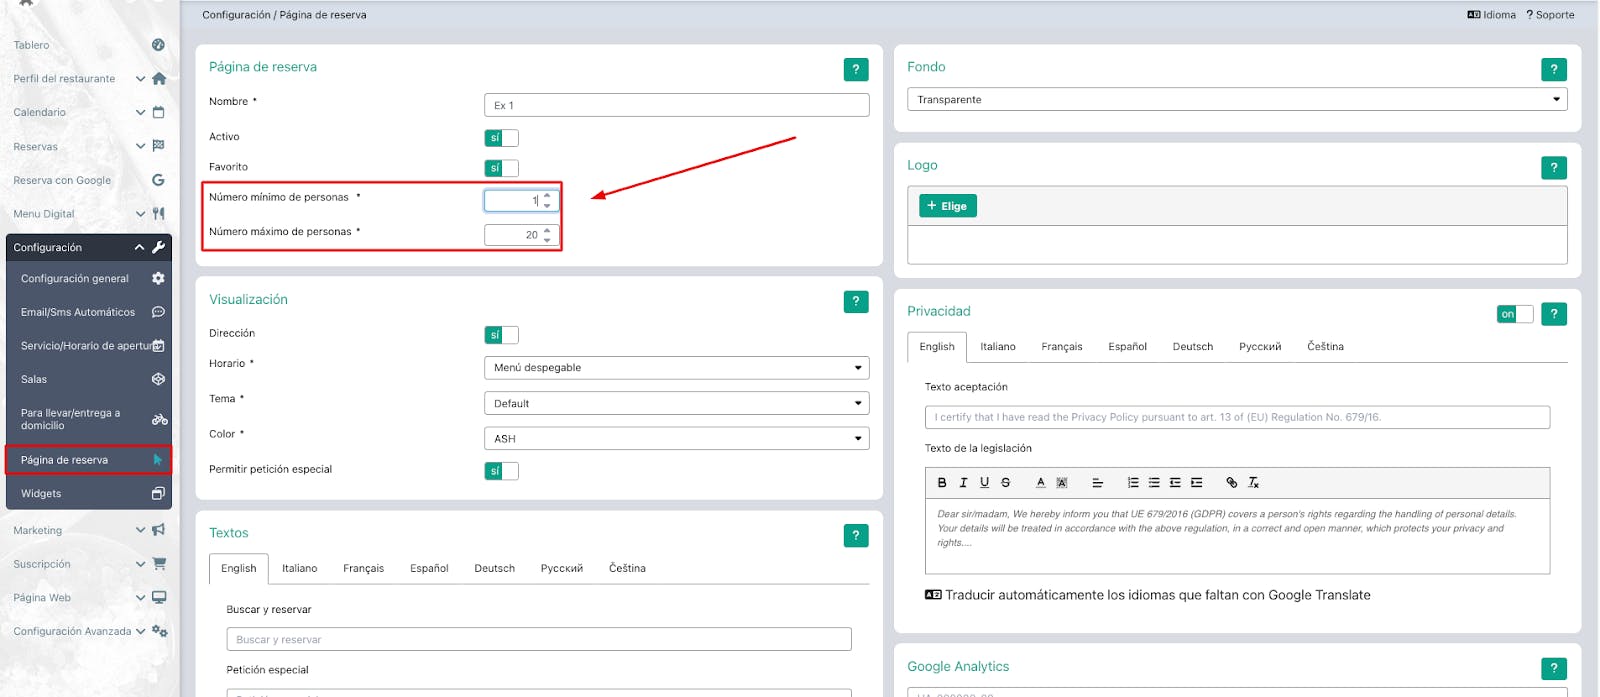Open Página de reserva sidebar item
The image size is (1600, 697).
coord(88,460)
